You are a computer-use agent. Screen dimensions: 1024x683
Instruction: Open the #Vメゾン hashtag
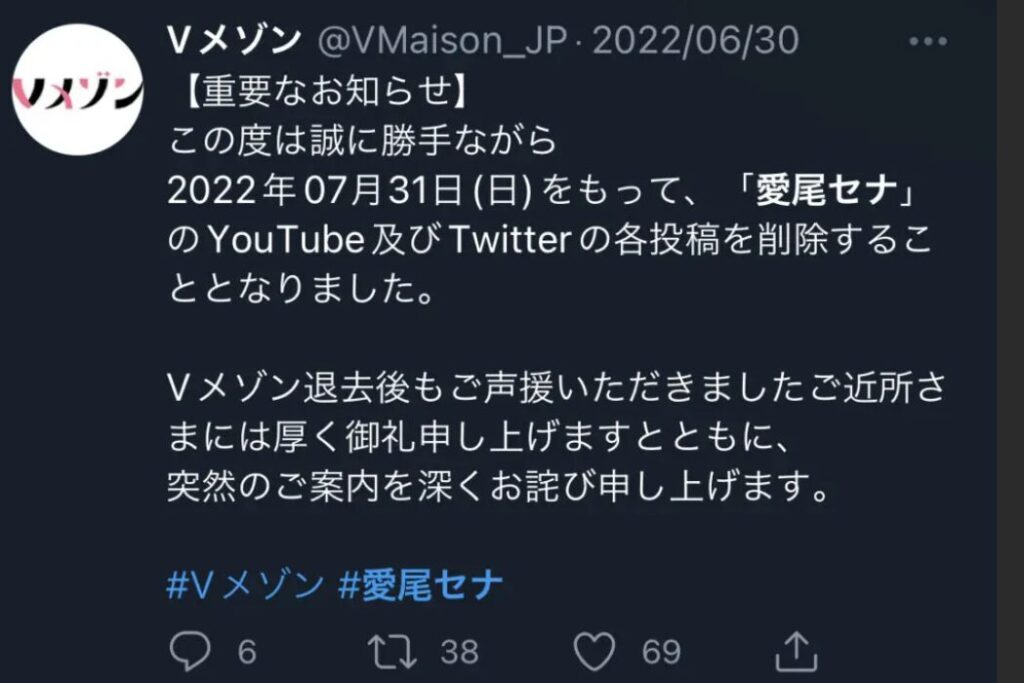tap(246, 584)
